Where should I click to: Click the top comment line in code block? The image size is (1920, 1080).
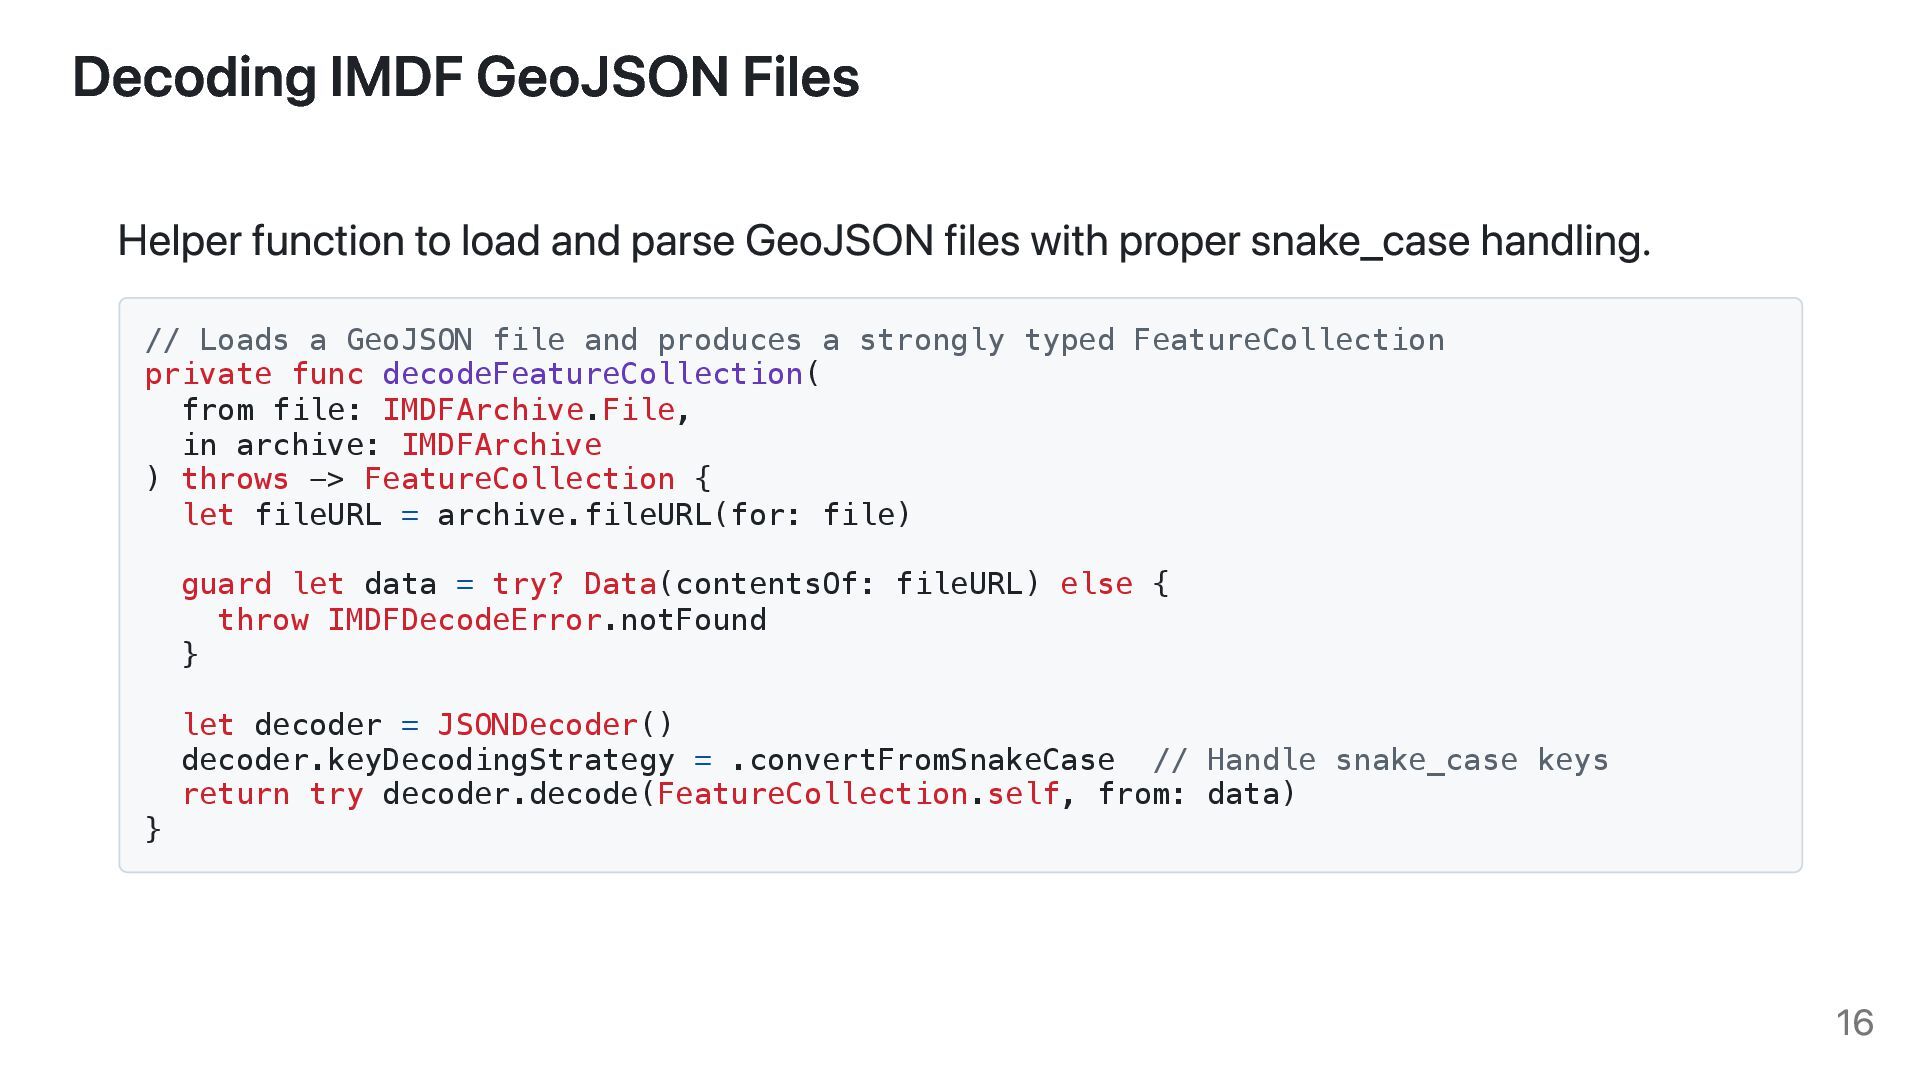coord(794,340)
